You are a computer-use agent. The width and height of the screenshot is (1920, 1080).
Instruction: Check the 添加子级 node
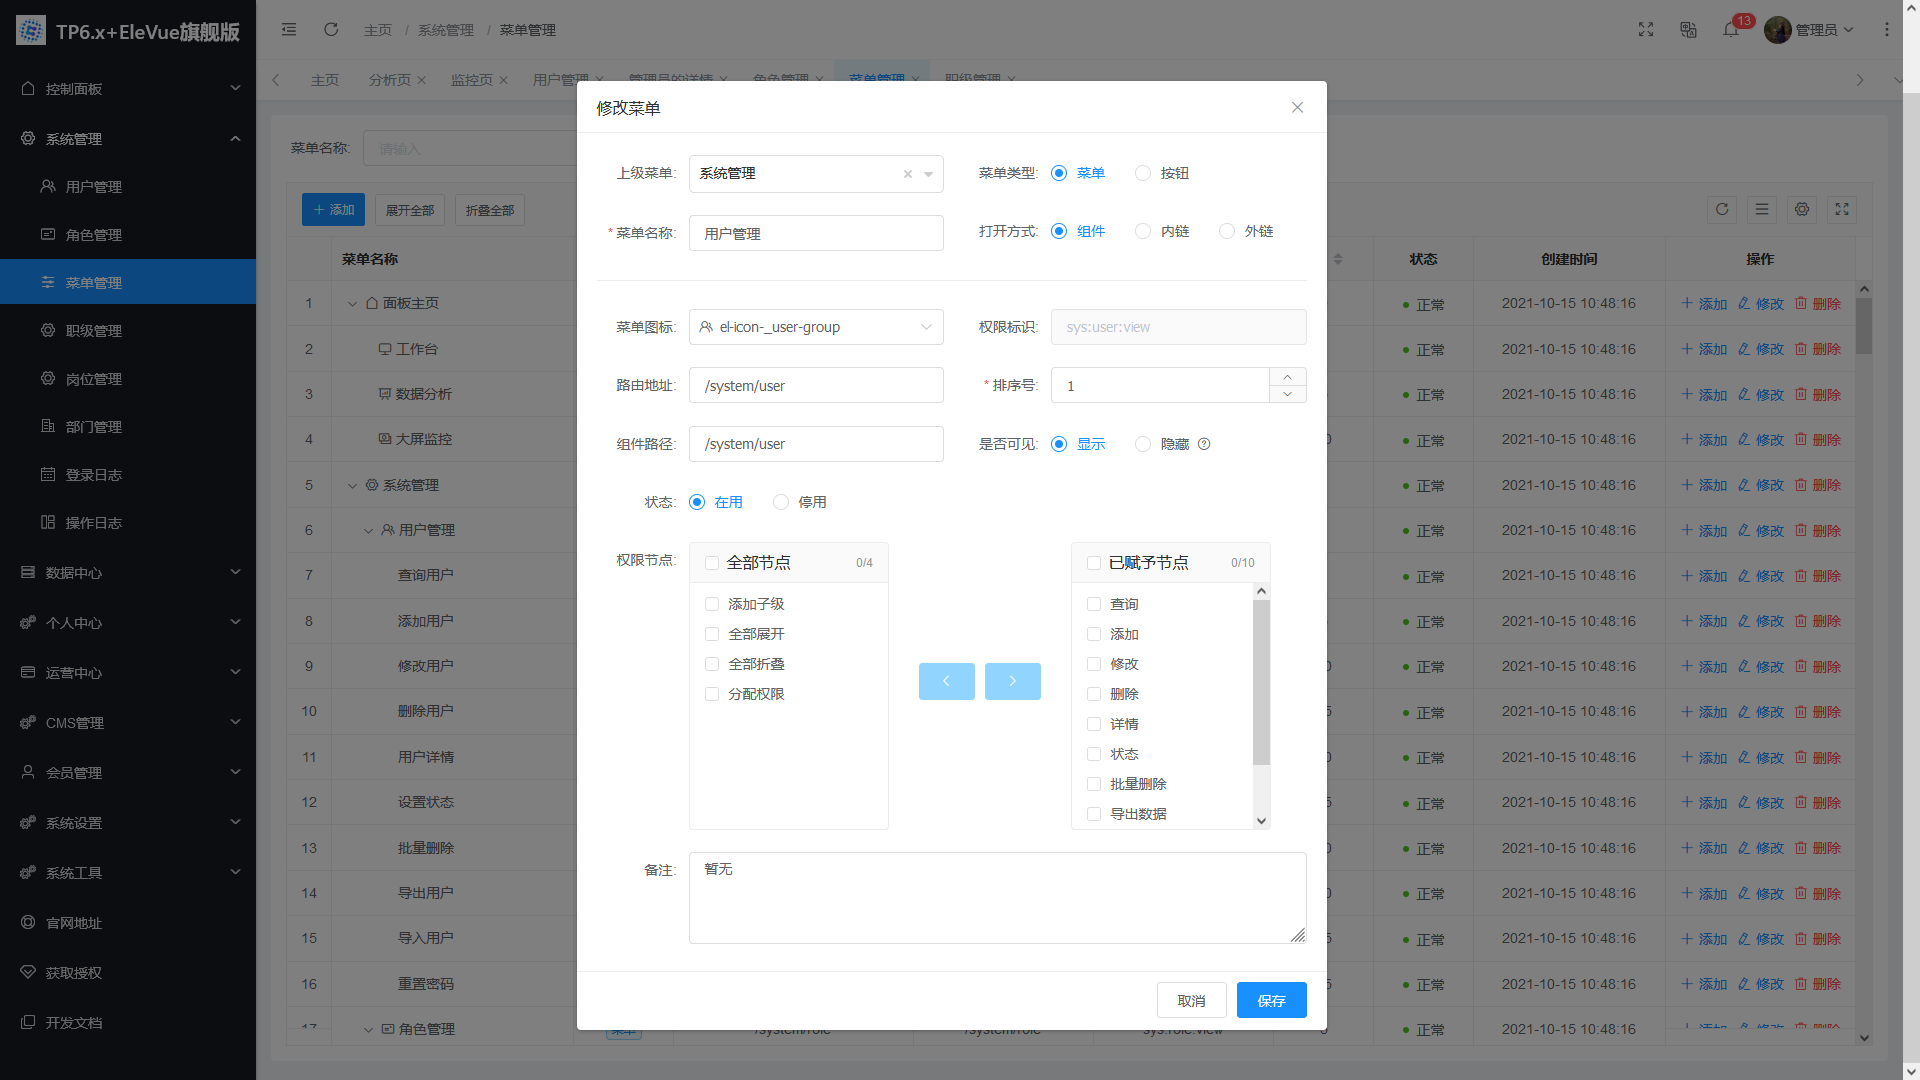pos(712,604)
